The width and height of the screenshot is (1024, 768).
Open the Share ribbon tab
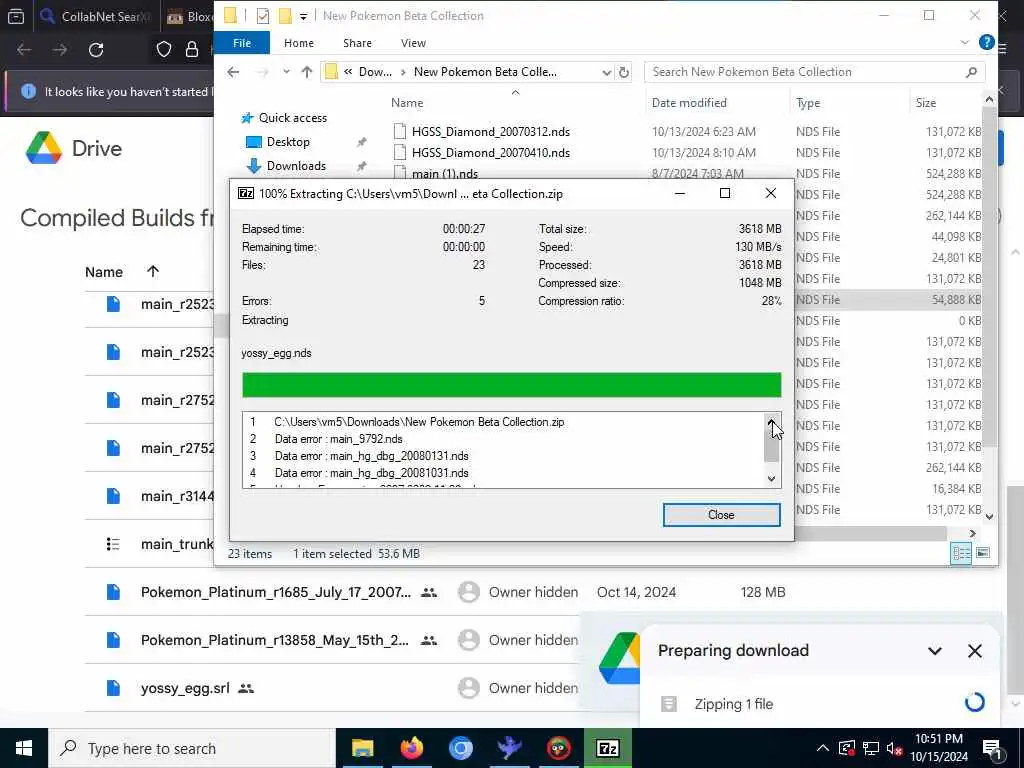tap(357, 43)
